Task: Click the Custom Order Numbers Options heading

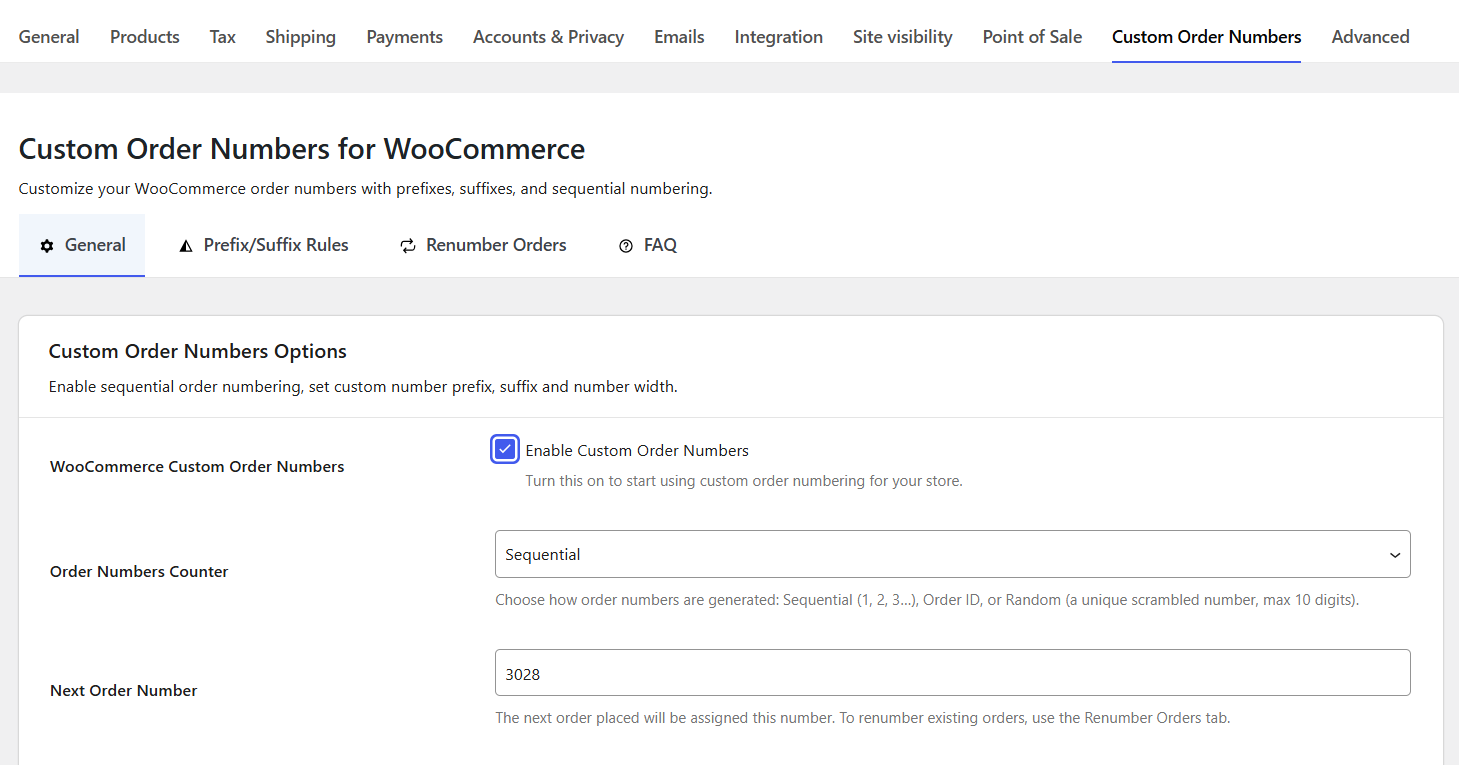Action: click(x=198, y=351)
